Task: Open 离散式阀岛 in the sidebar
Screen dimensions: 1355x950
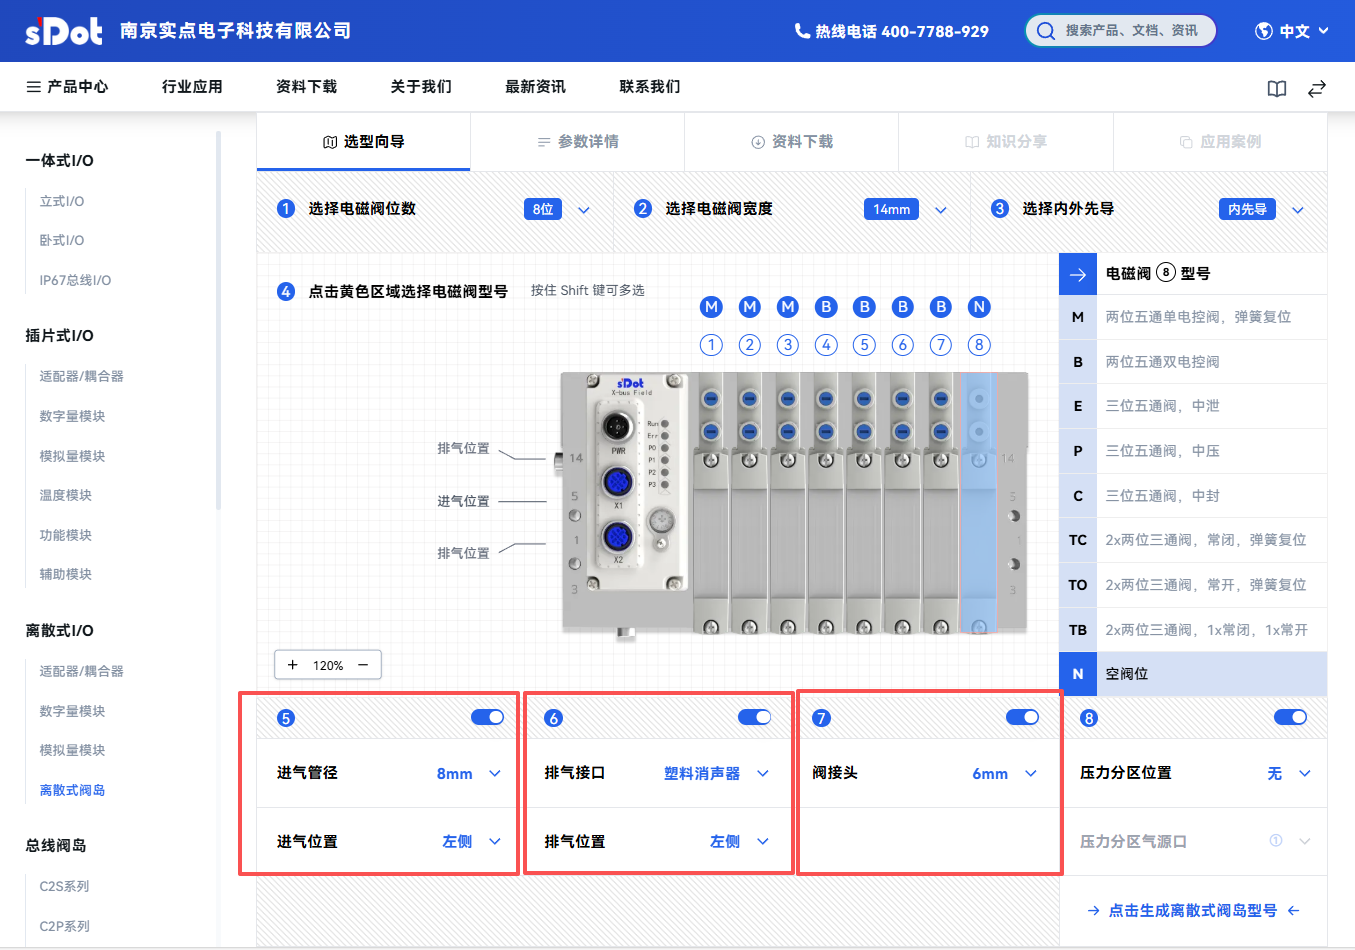Action: (72, 790)
